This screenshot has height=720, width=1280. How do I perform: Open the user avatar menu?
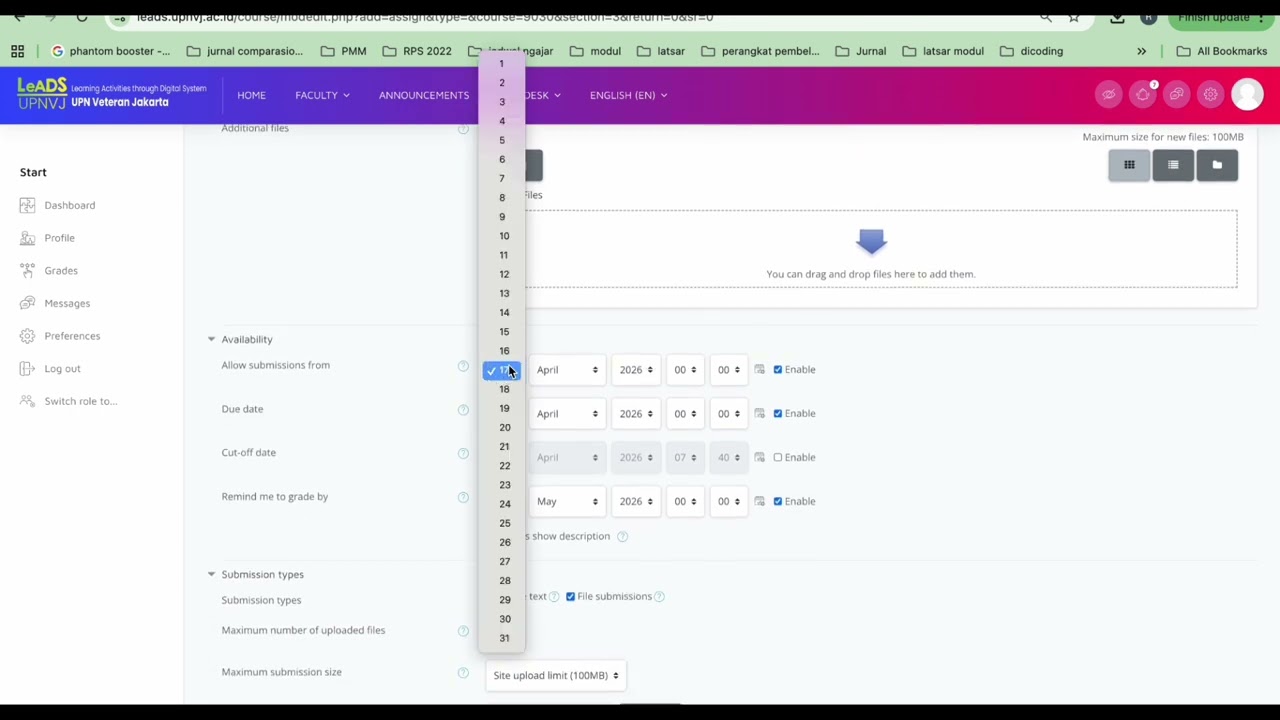pyautogui.click(x=1247, y=95)
